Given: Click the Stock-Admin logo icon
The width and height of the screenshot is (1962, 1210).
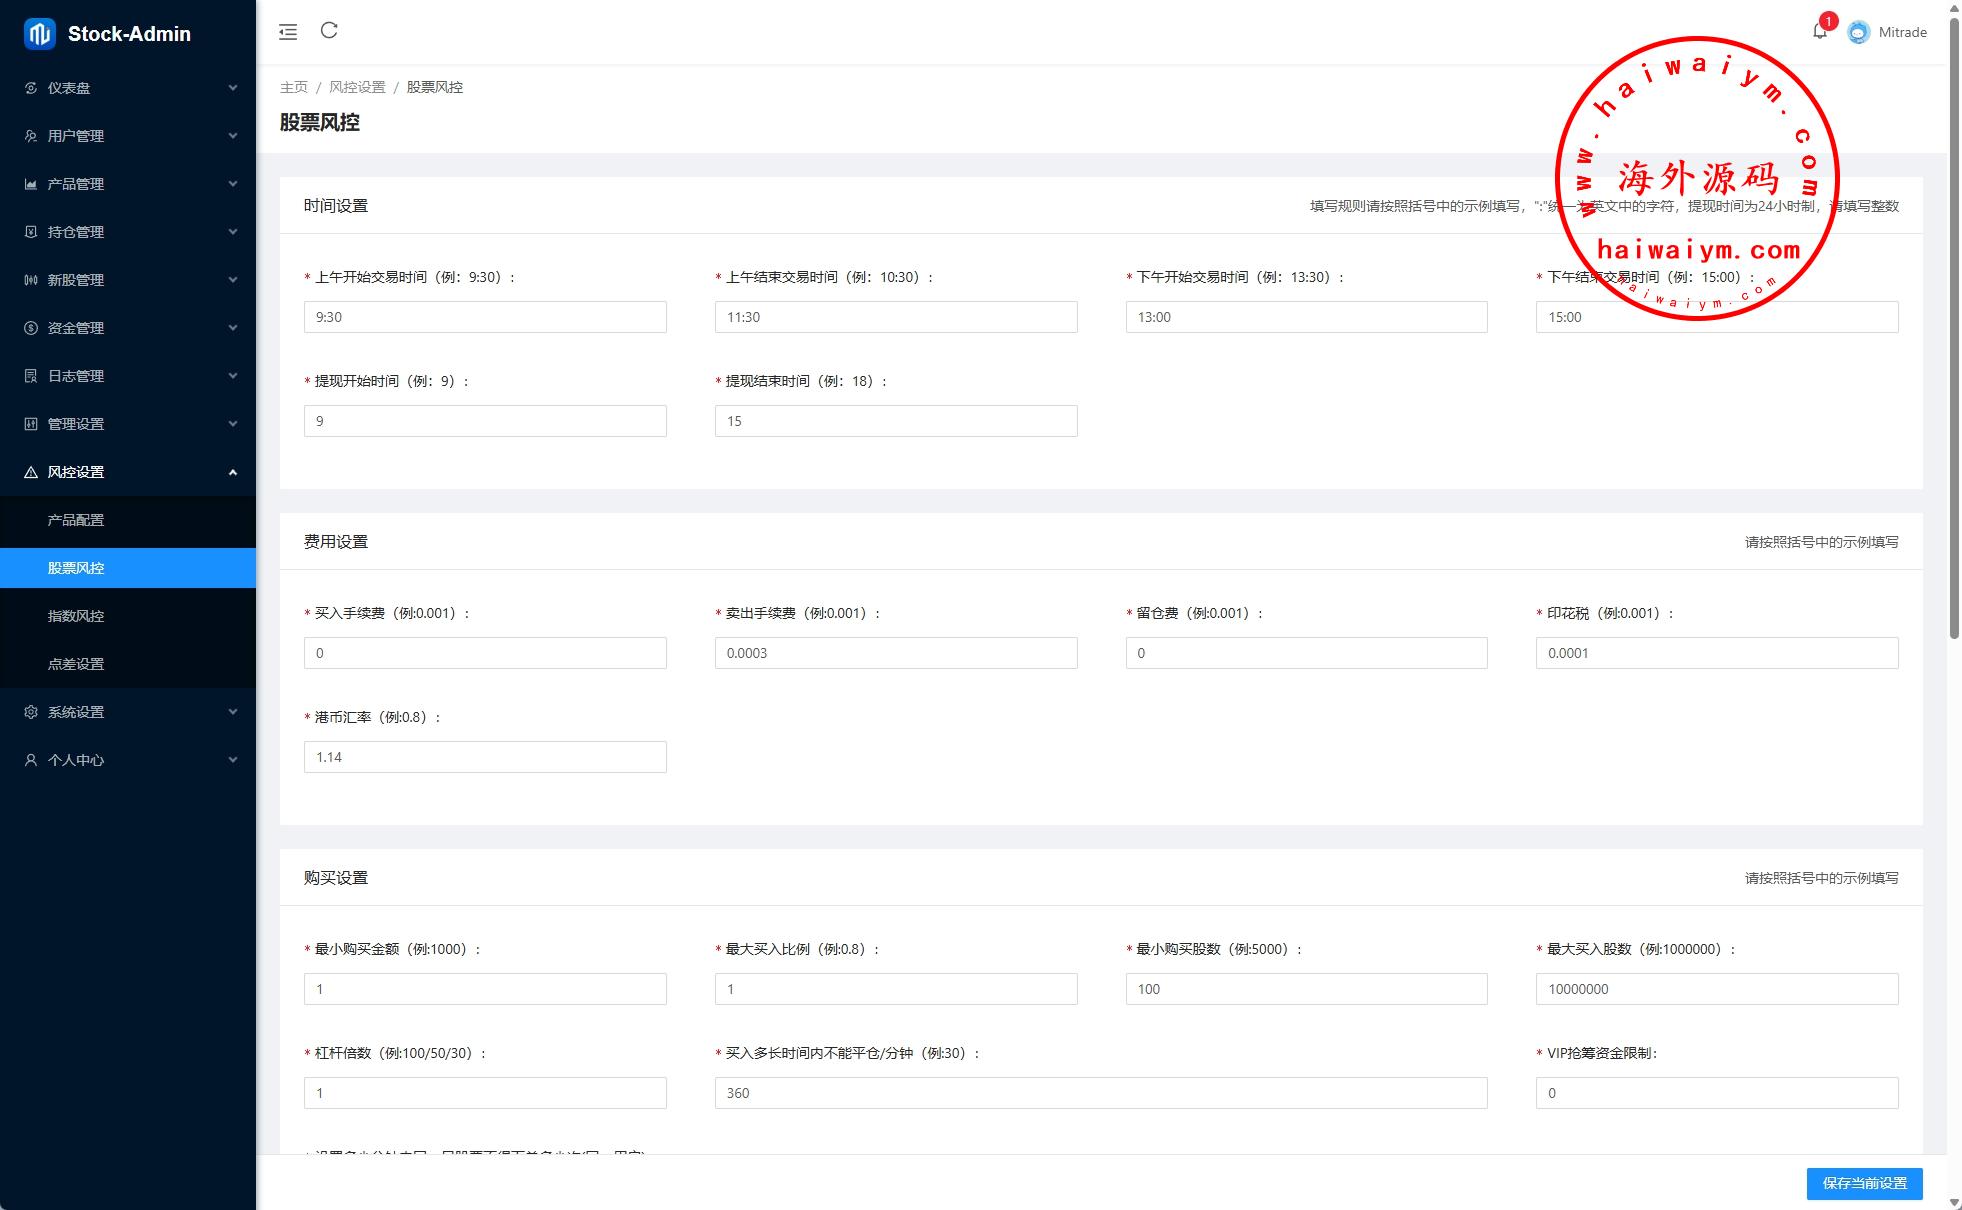Looking at the screenshot, I should point(39,33).
